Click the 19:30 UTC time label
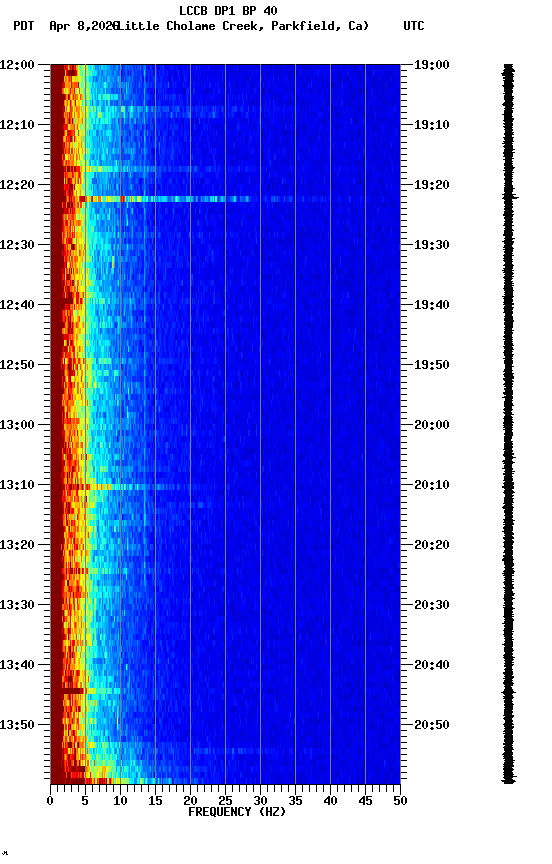The width and height of the screenshot is (552, 864). click(432, 245)
